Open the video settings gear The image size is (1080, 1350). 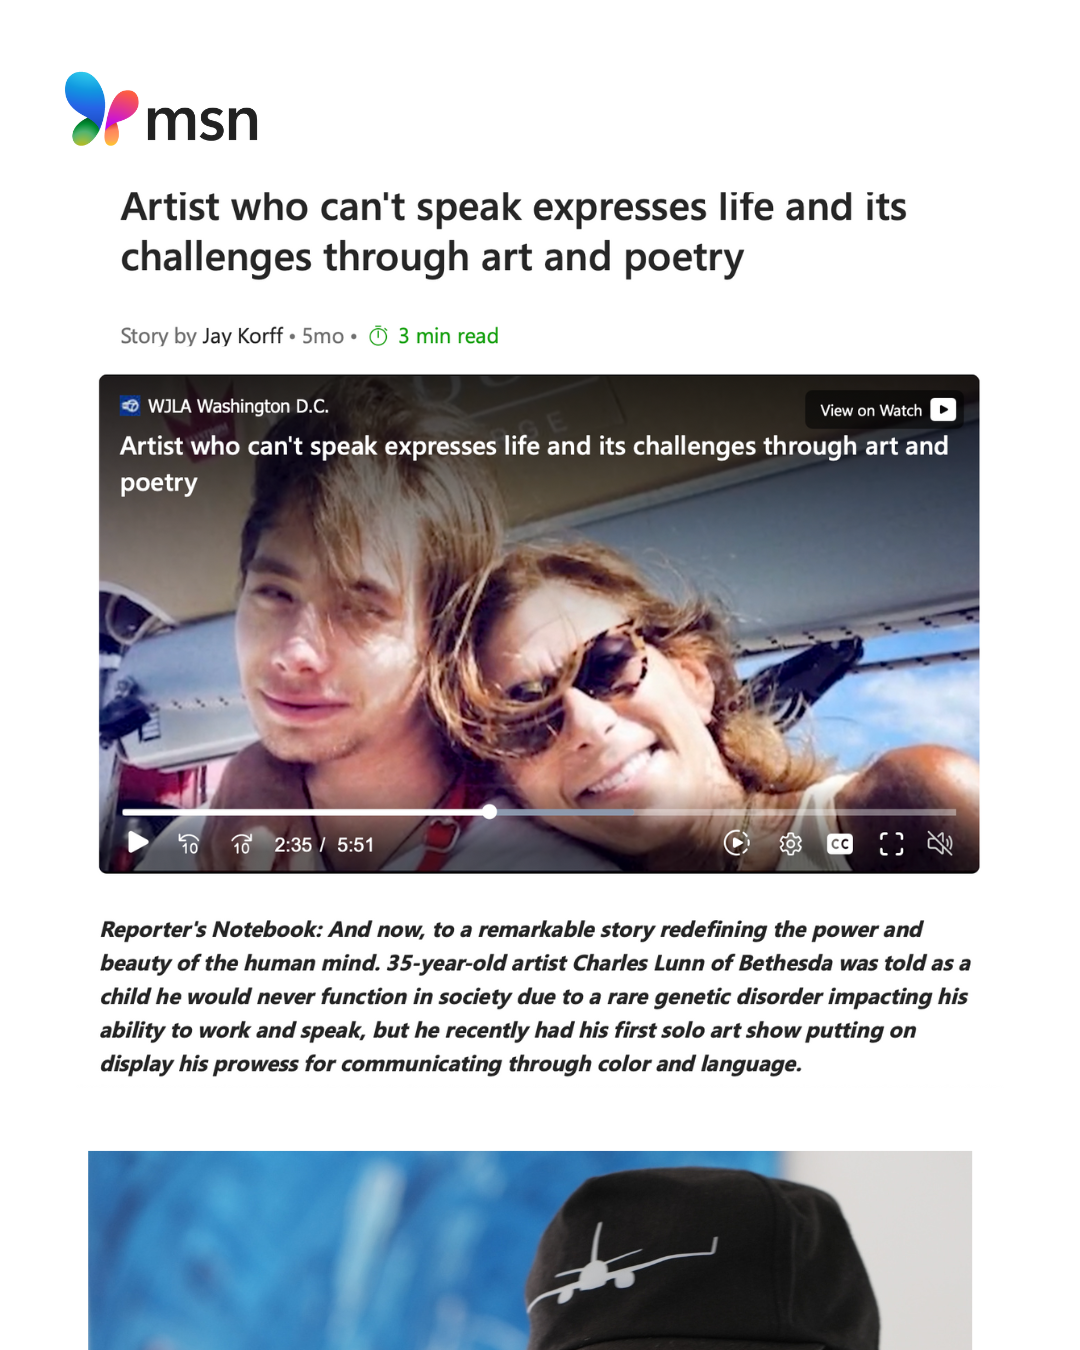[x=790, y=844]
